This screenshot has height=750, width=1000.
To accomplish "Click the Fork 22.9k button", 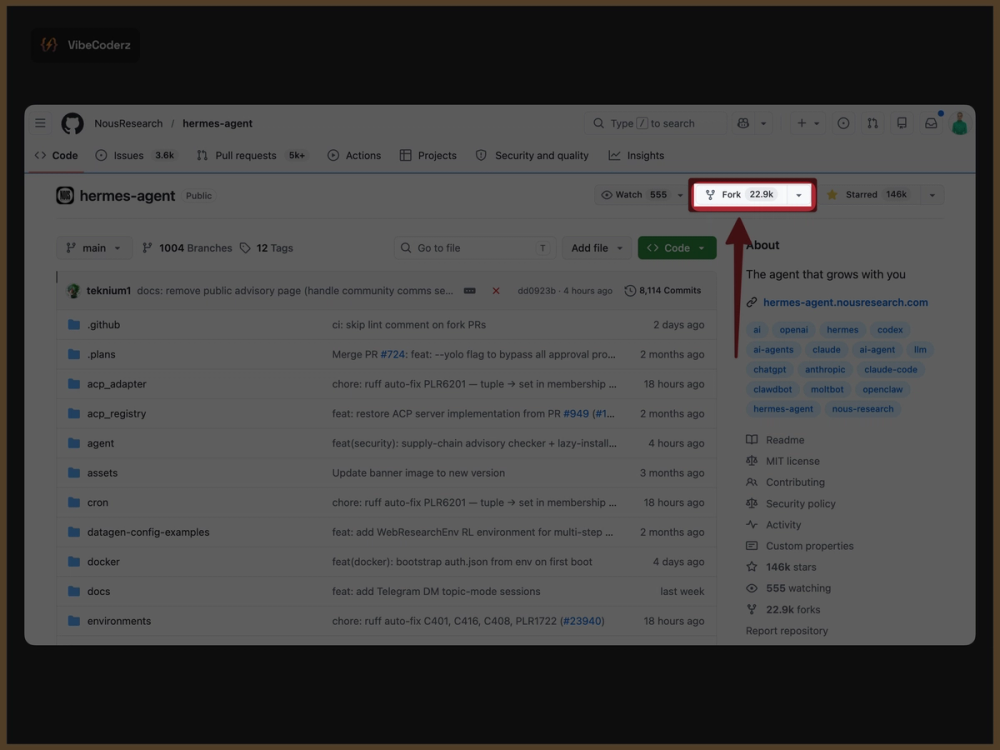I will (x=740, y=195).
